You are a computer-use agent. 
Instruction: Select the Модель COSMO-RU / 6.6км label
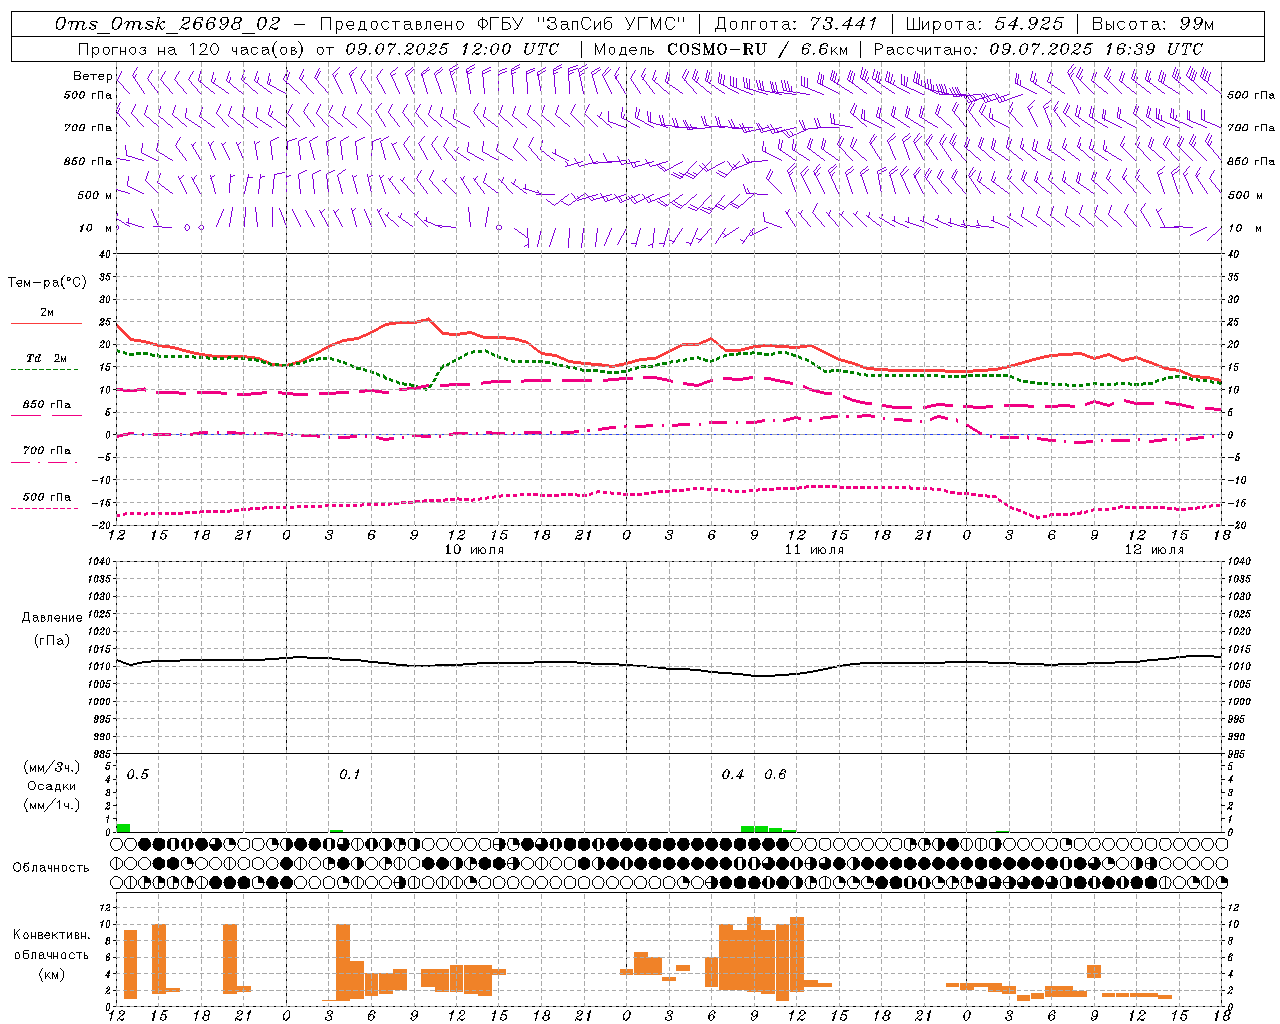(721, 49)
